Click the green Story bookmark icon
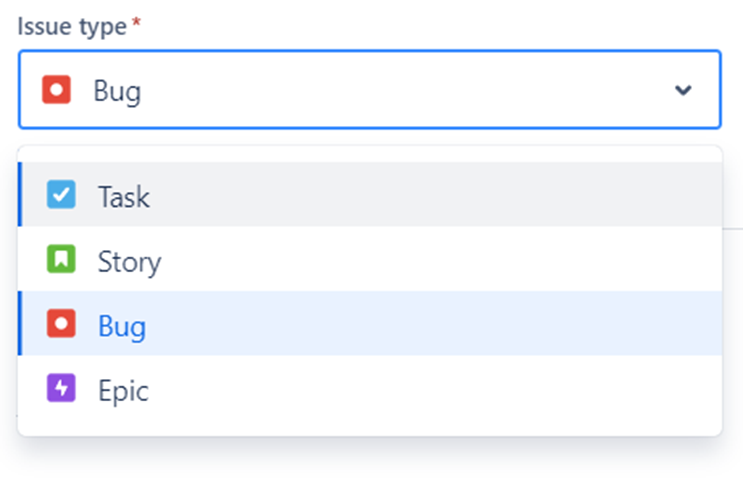The width and height of the screenshot is (743, 478). click(61, 259)
